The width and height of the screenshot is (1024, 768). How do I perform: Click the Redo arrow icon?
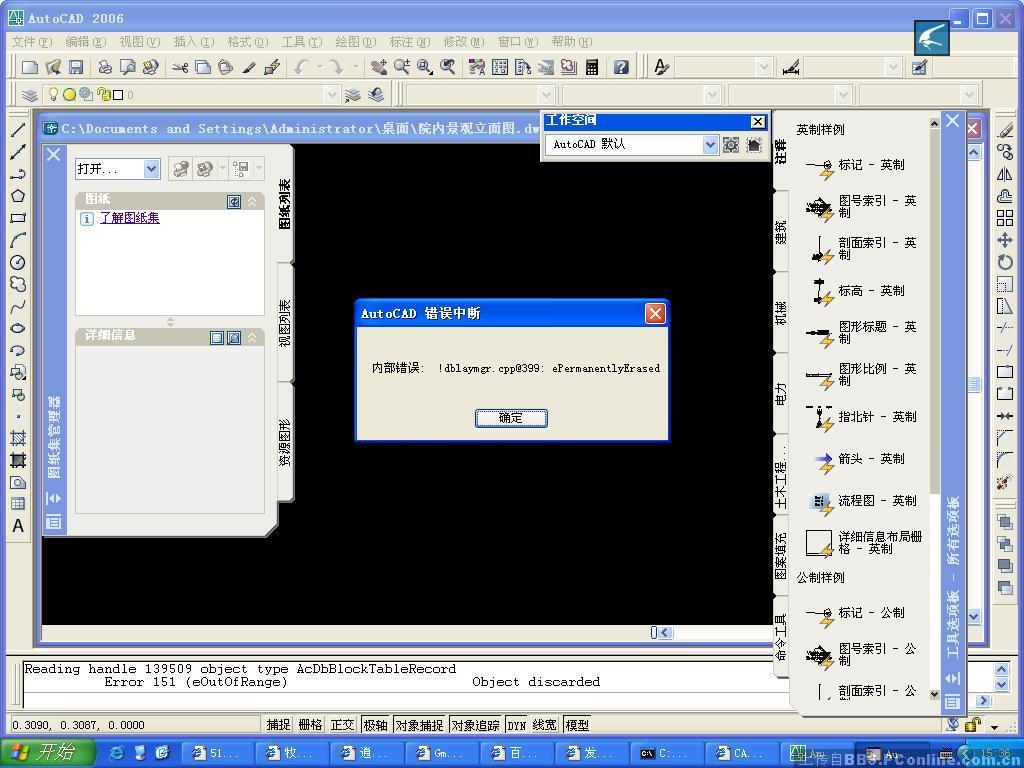pos(335,67)
